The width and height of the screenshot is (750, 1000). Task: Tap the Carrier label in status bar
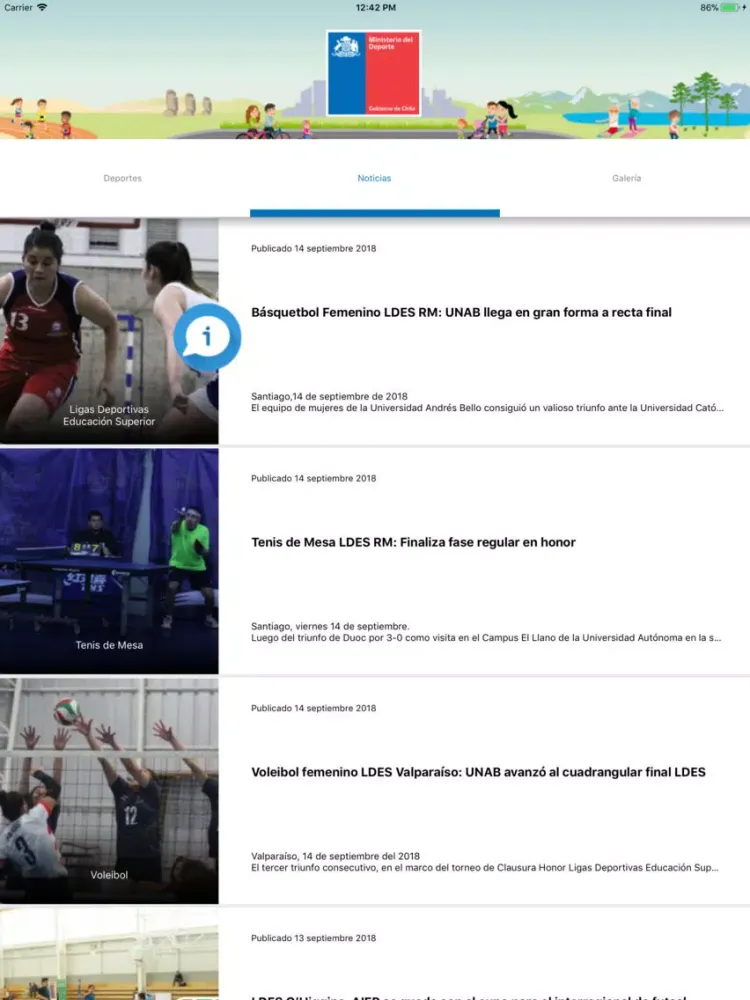[x=18, y=8]
